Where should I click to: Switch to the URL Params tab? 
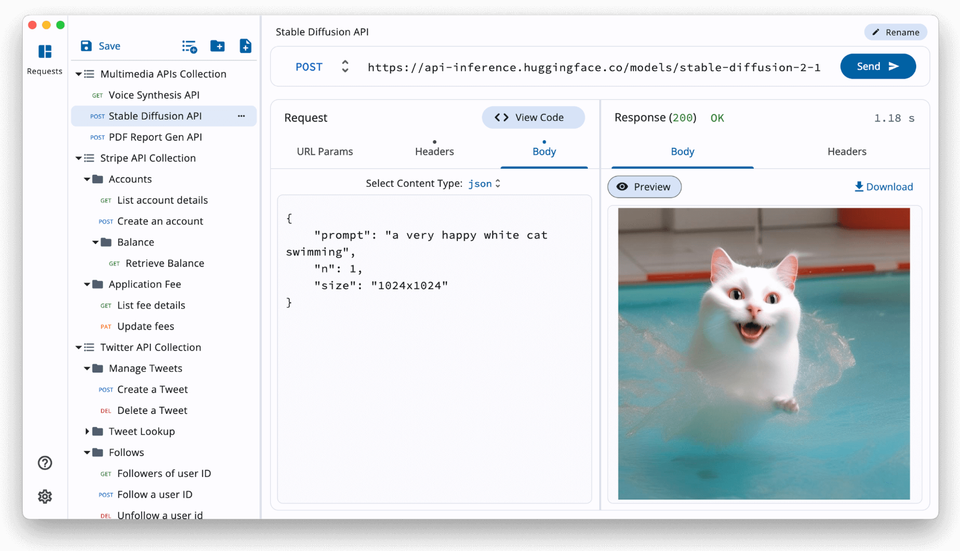coord(325,151)
